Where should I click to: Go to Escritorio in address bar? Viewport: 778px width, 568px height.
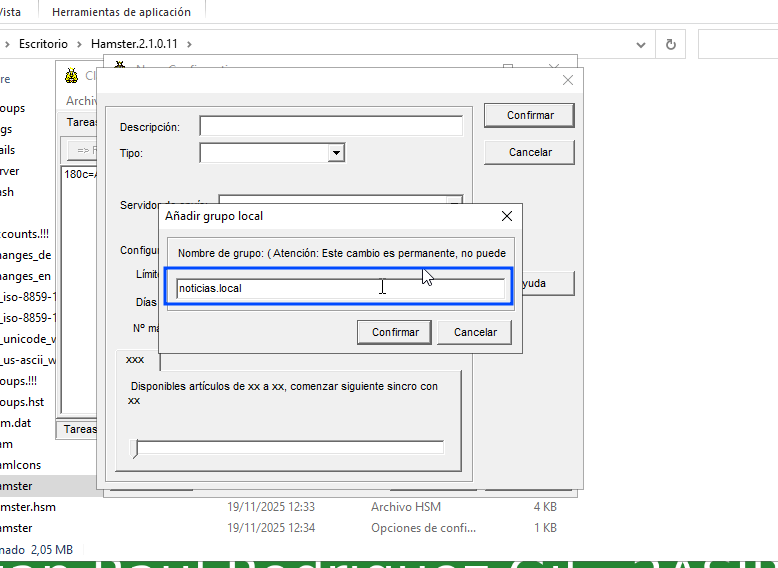point(43,44)
